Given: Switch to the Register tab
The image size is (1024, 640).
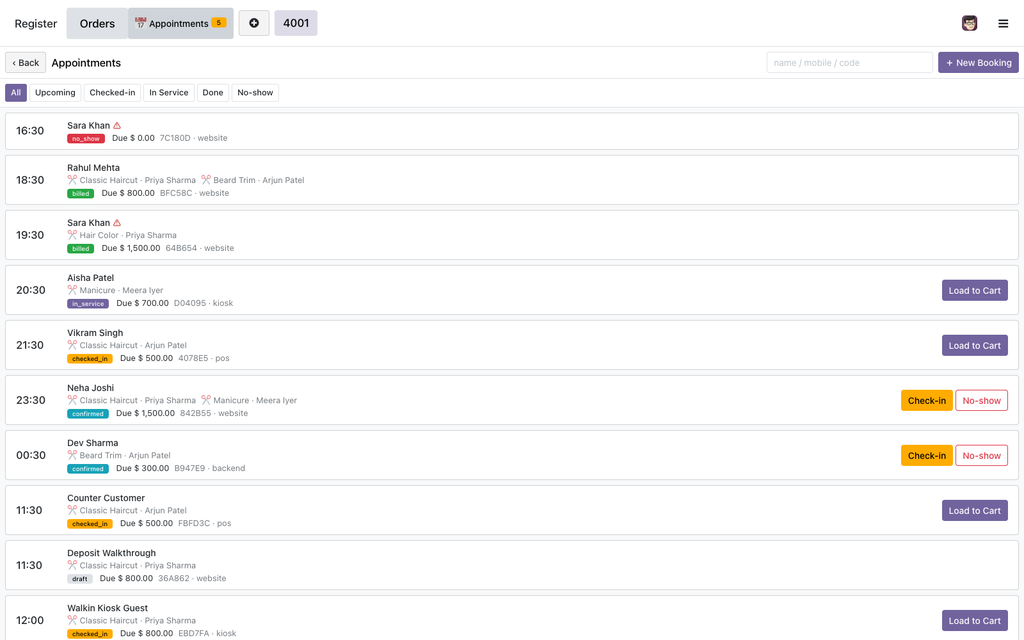Looking at the screenshot, I should [x=36, y=24].
